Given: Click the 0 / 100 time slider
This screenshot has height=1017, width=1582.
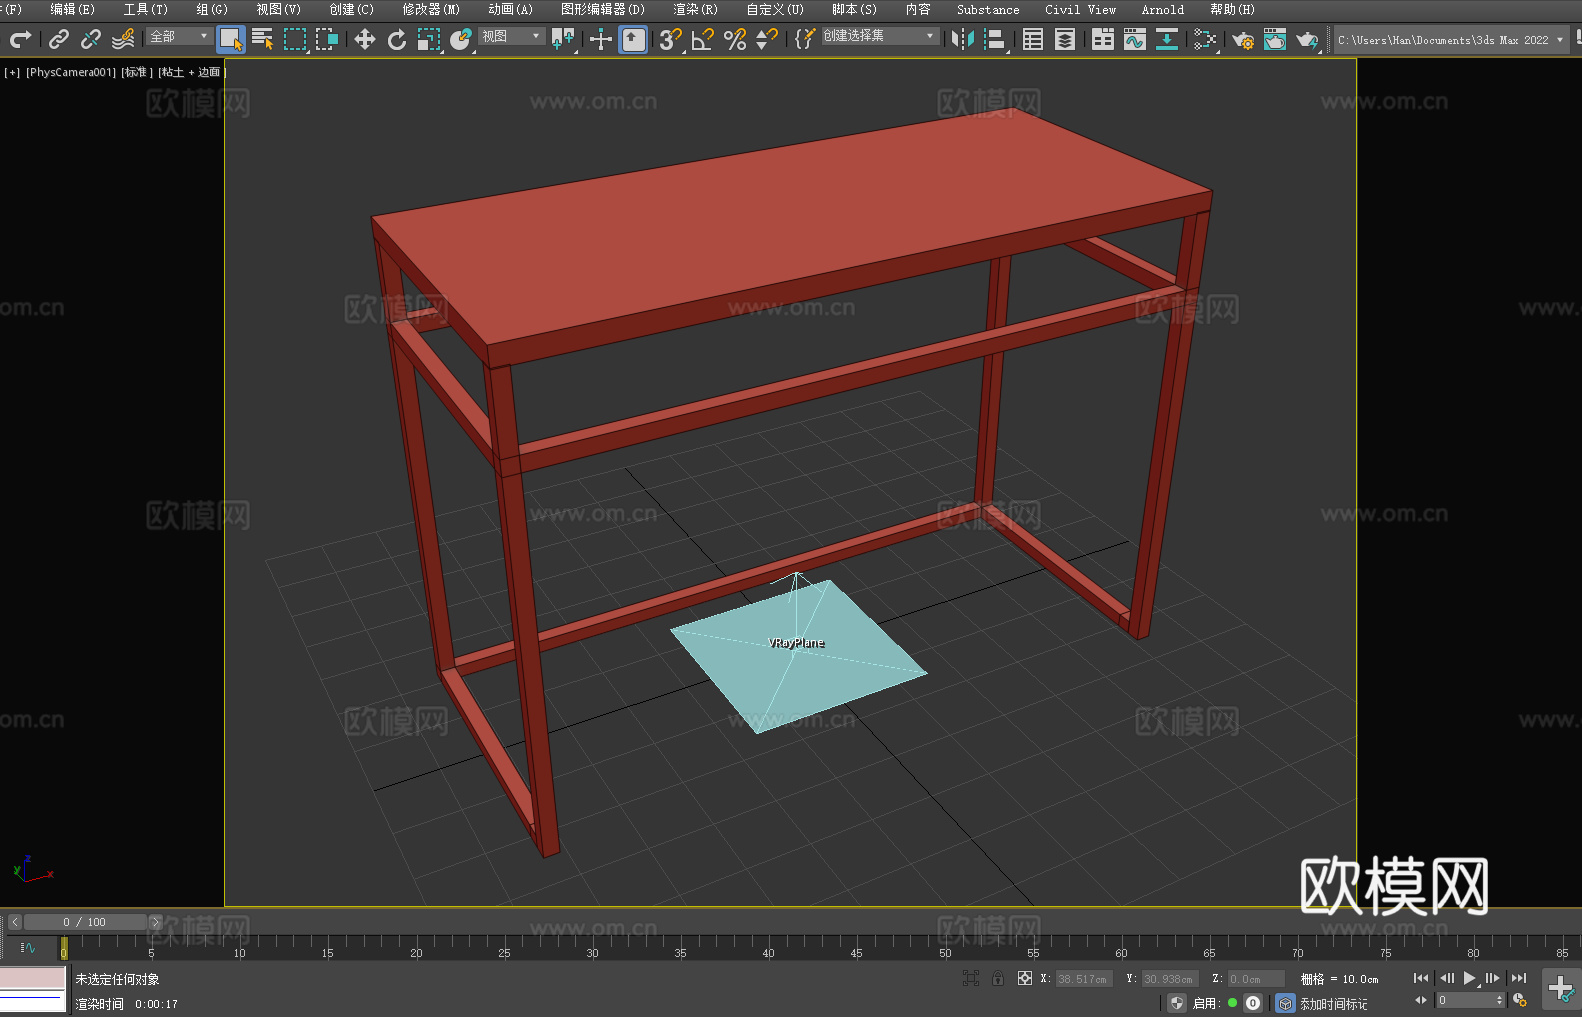Looking at the screenshot, I should click(85, 922).
